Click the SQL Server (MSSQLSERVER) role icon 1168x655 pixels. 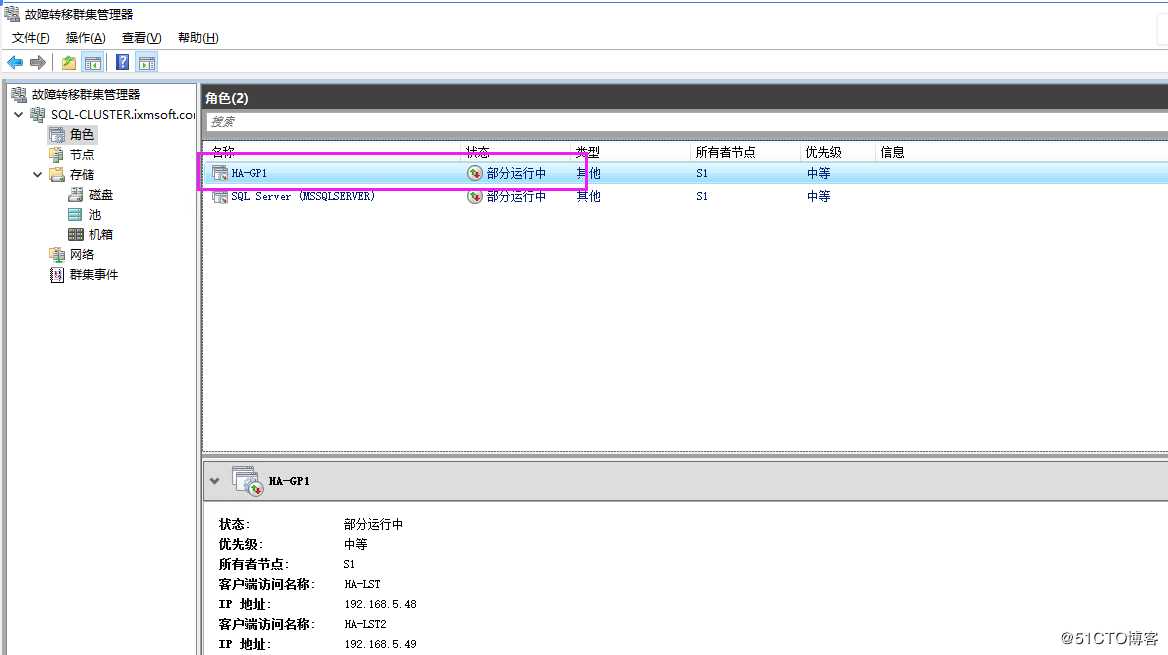click(x=219, y=196)
